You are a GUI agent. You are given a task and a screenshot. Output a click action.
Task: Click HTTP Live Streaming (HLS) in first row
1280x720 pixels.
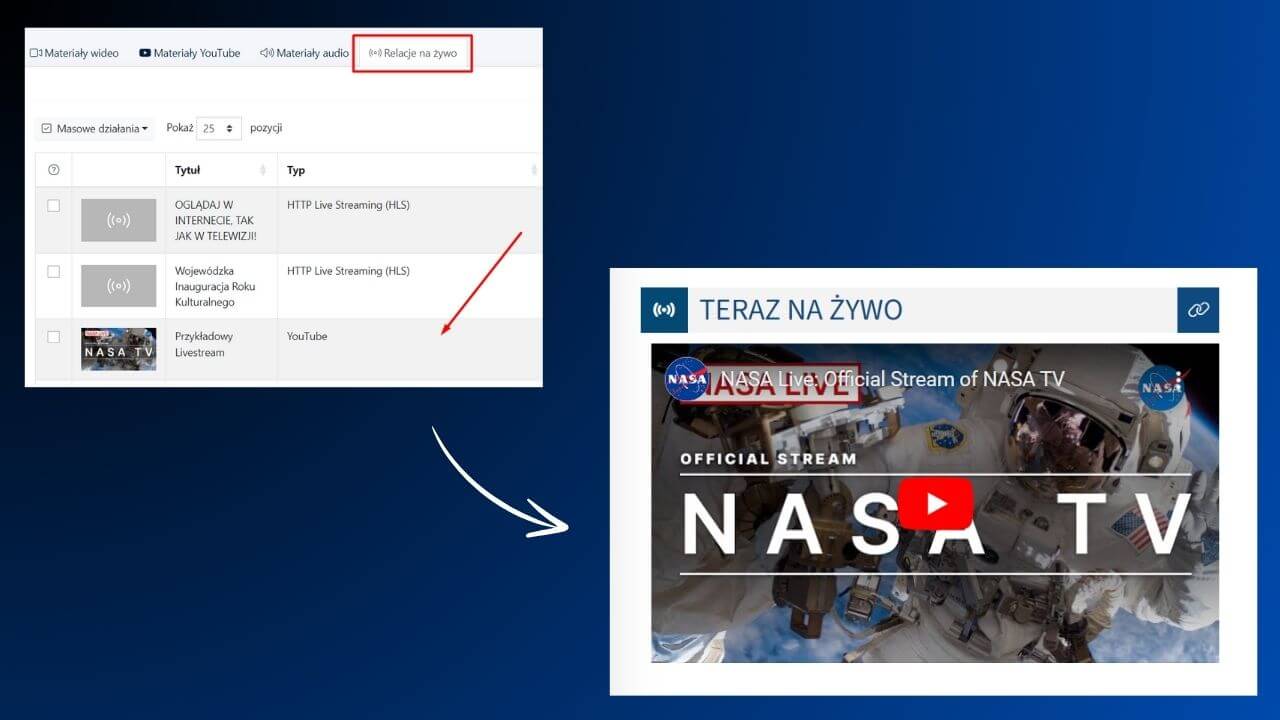(x=348, y=205)
